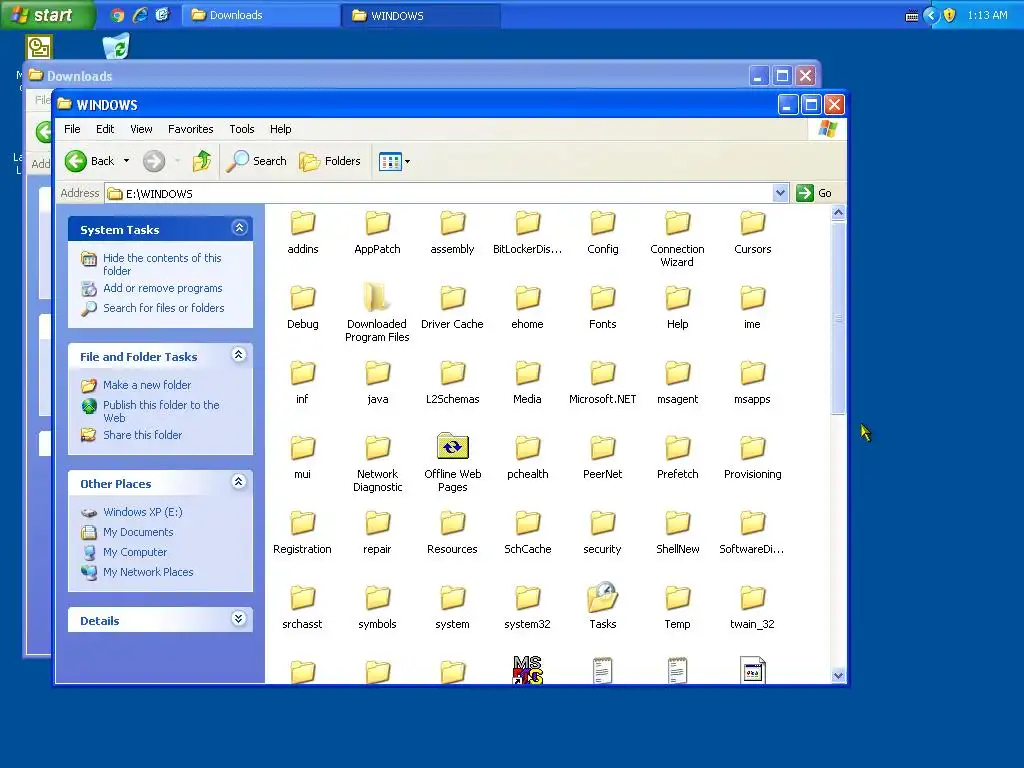Switch to Downloads taskbar button
Image resolution: width=1024 pixels, height=768 pixels.
[x=261, y=15]
